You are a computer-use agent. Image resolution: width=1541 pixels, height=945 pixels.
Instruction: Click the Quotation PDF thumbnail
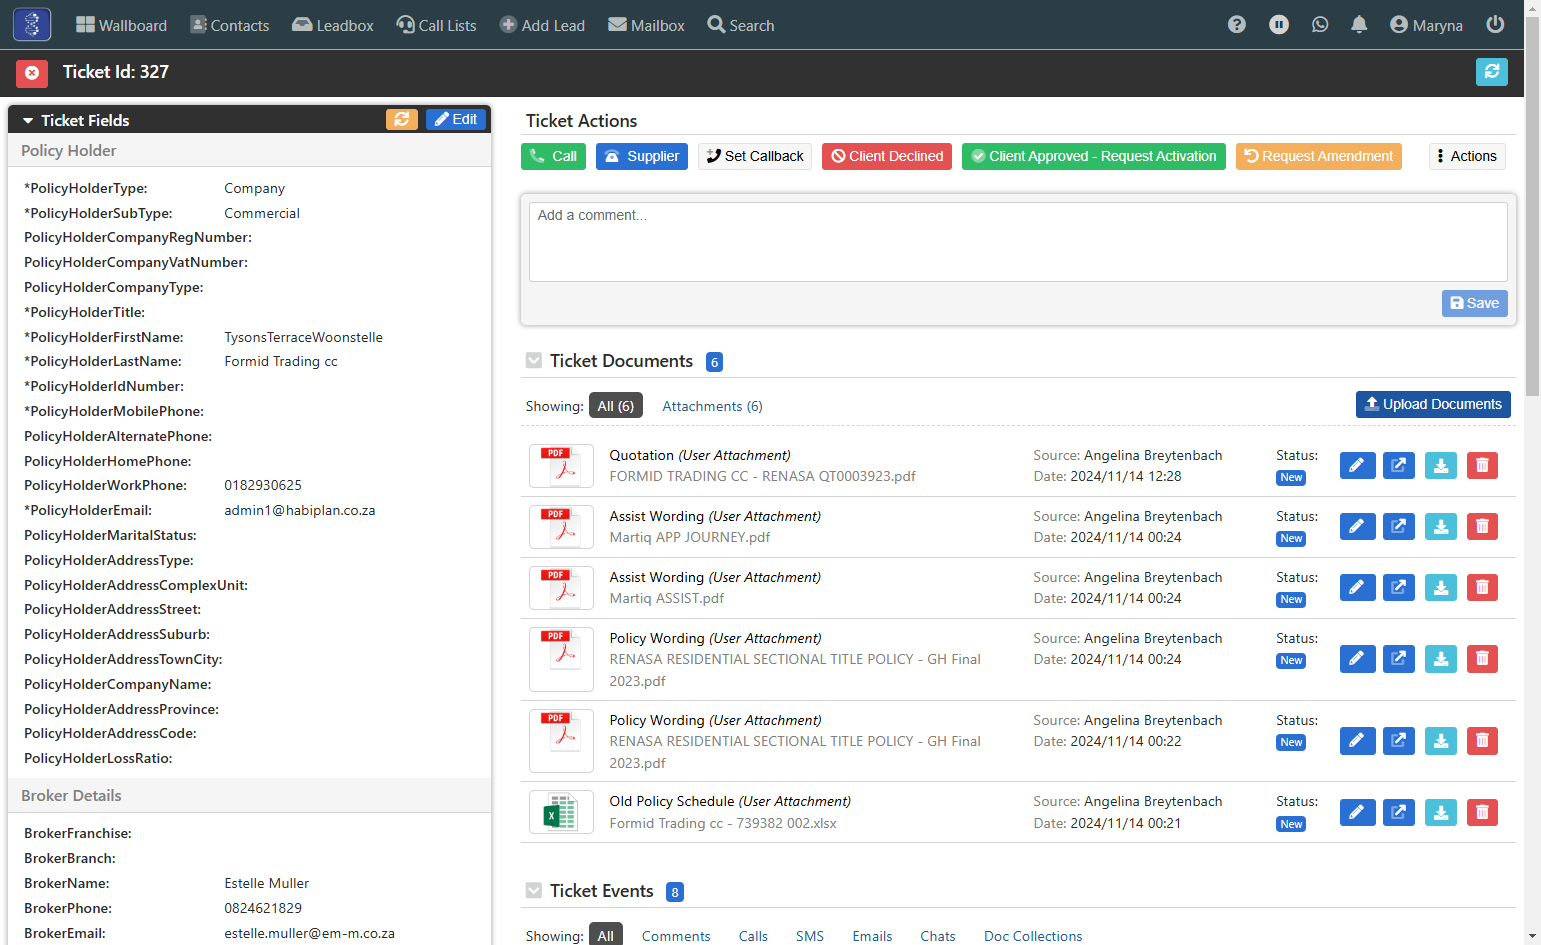(561, 466)
